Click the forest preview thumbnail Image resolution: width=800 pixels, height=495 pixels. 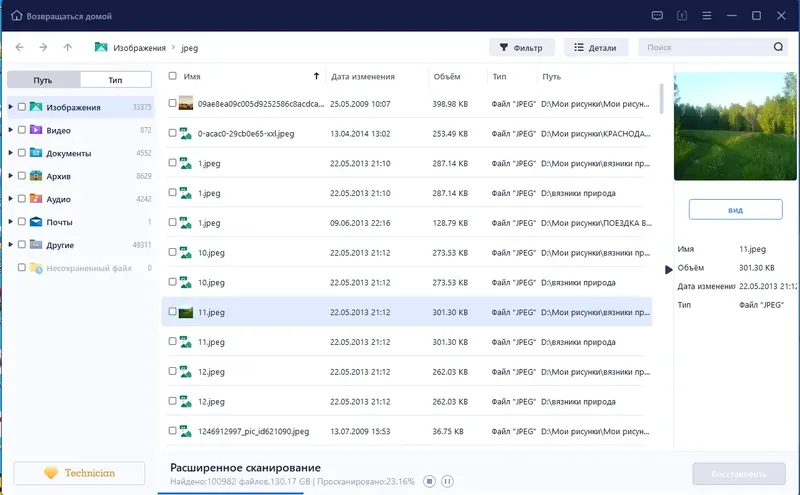[x=735, y=126]
